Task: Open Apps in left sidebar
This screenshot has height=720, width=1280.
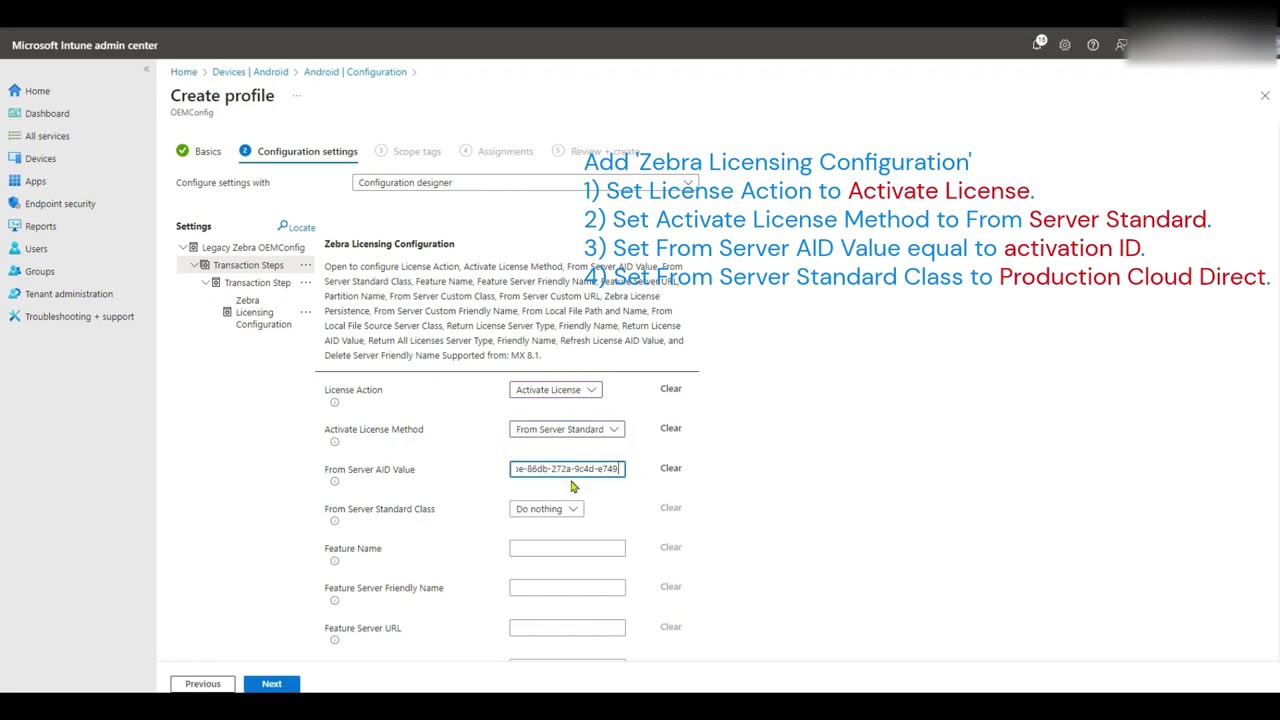Action: tap(35, 181)
